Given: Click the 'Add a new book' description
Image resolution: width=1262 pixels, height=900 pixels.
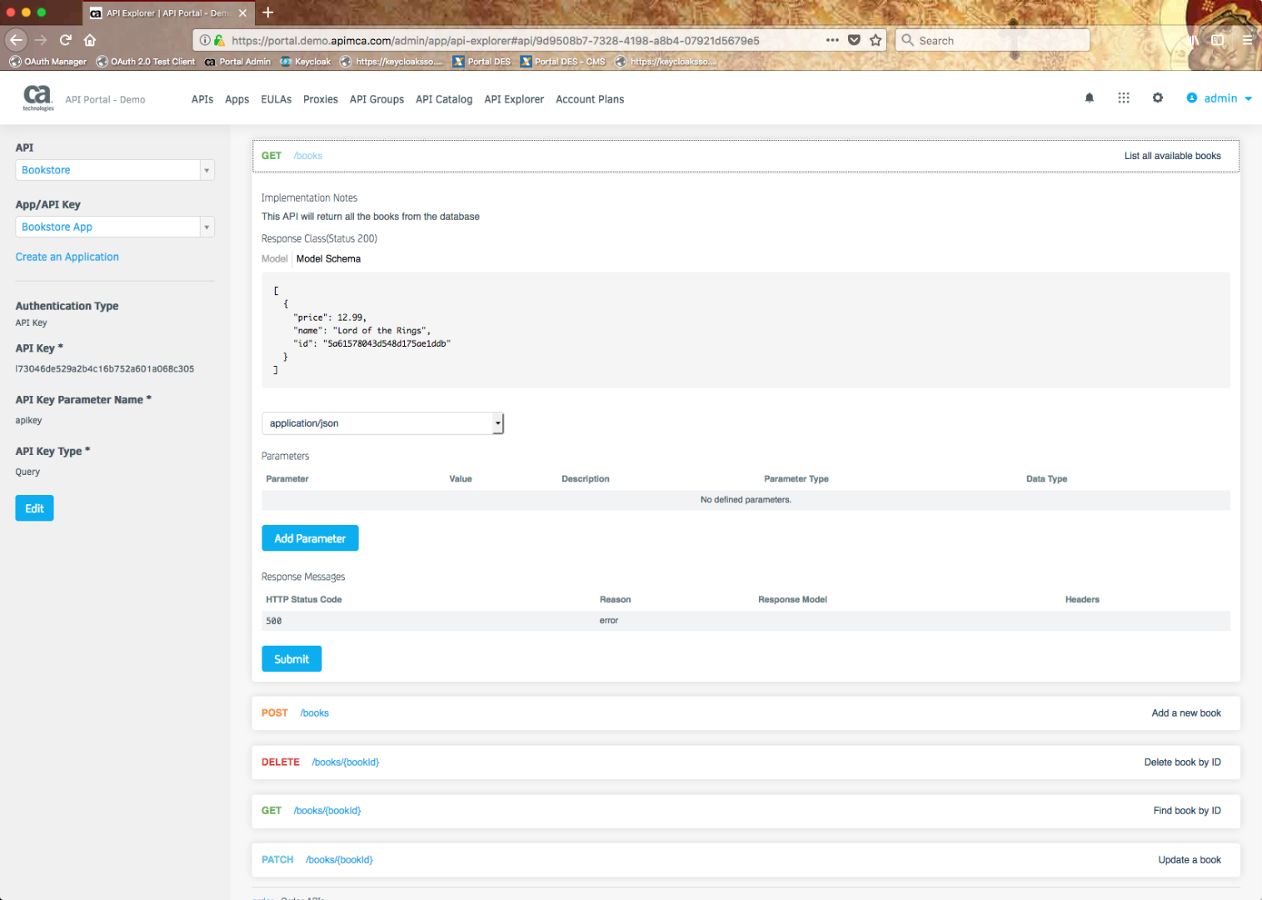Looking at the screenshot, I should (x=1186, y=713).
